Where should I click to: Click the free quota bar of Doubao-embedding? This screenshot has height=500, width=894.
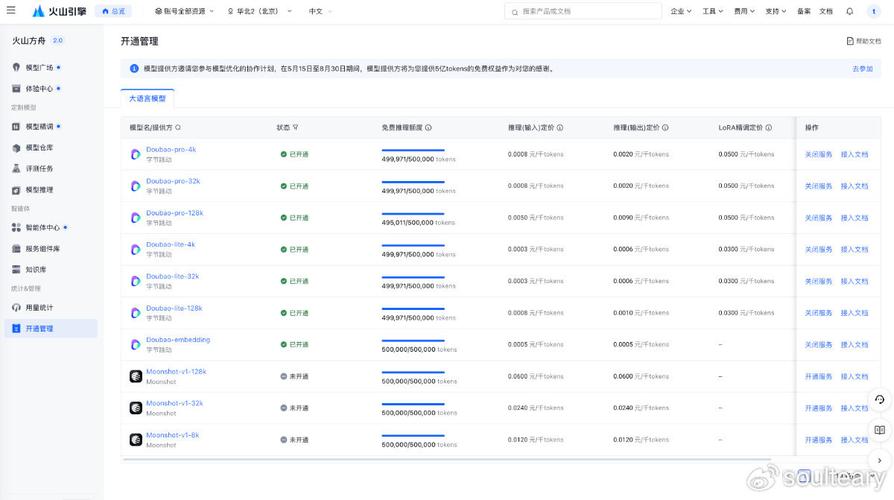413,340
